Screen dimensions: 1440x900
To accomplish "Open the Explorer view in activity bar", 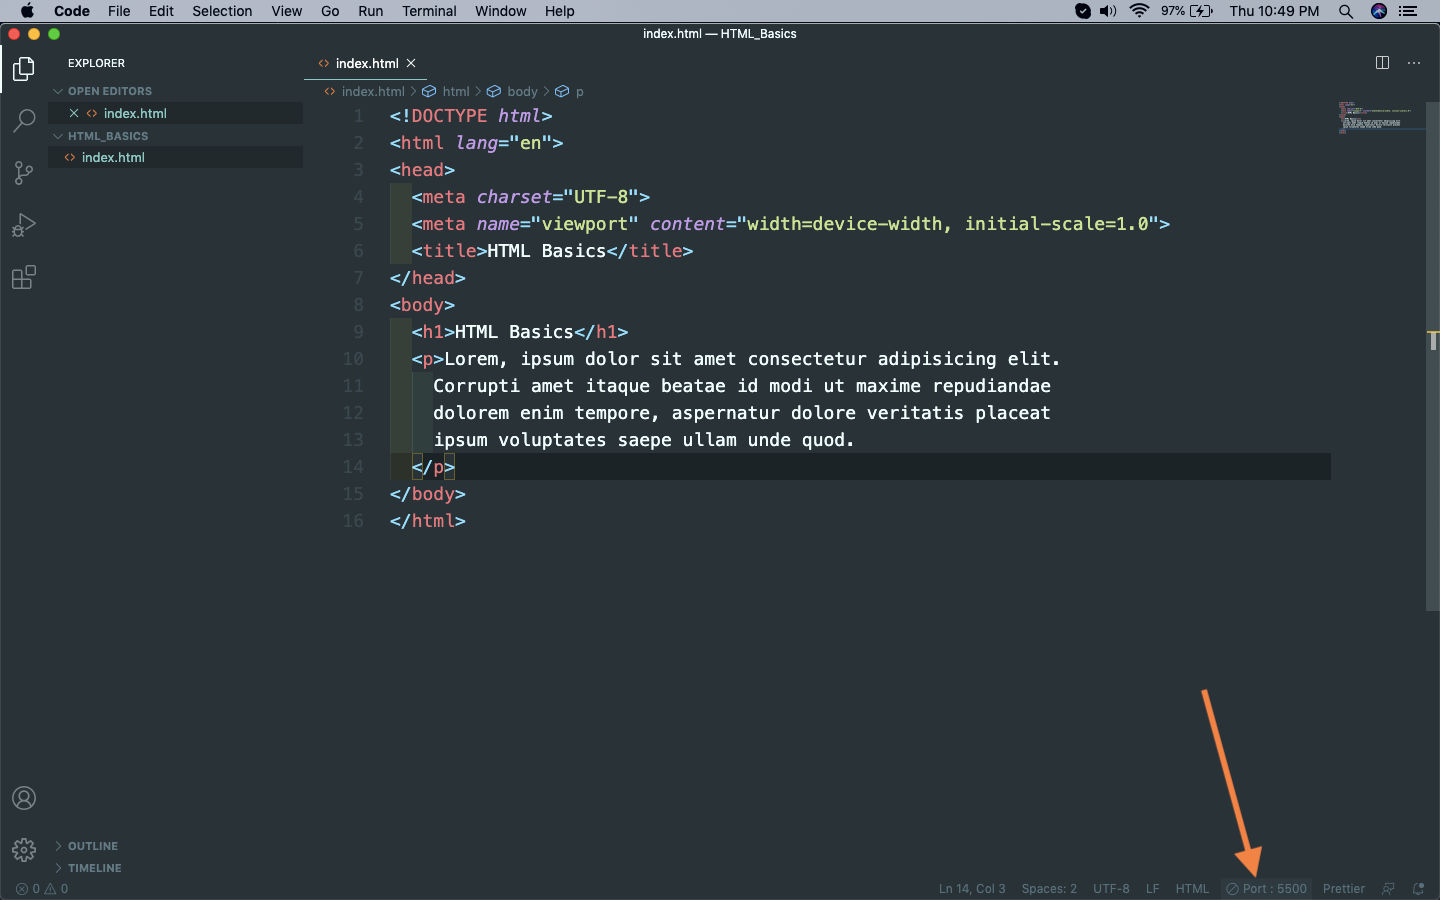I will point(24,69).
